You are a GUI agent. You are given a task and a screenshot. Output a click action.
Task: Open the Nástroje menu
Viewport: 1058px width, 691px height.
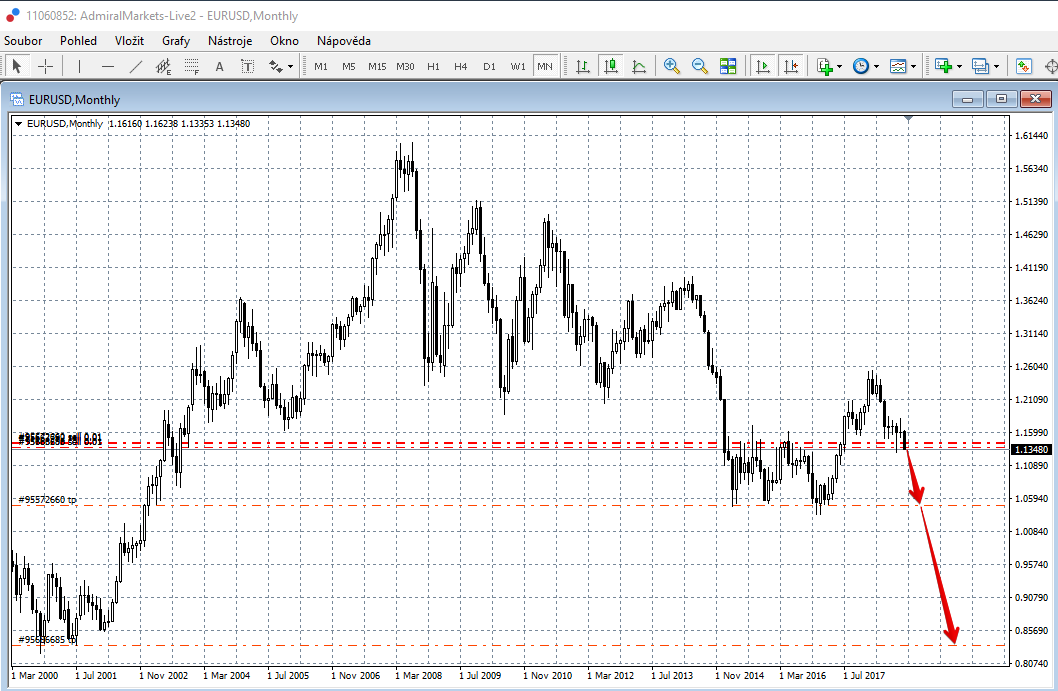point(229,40)
